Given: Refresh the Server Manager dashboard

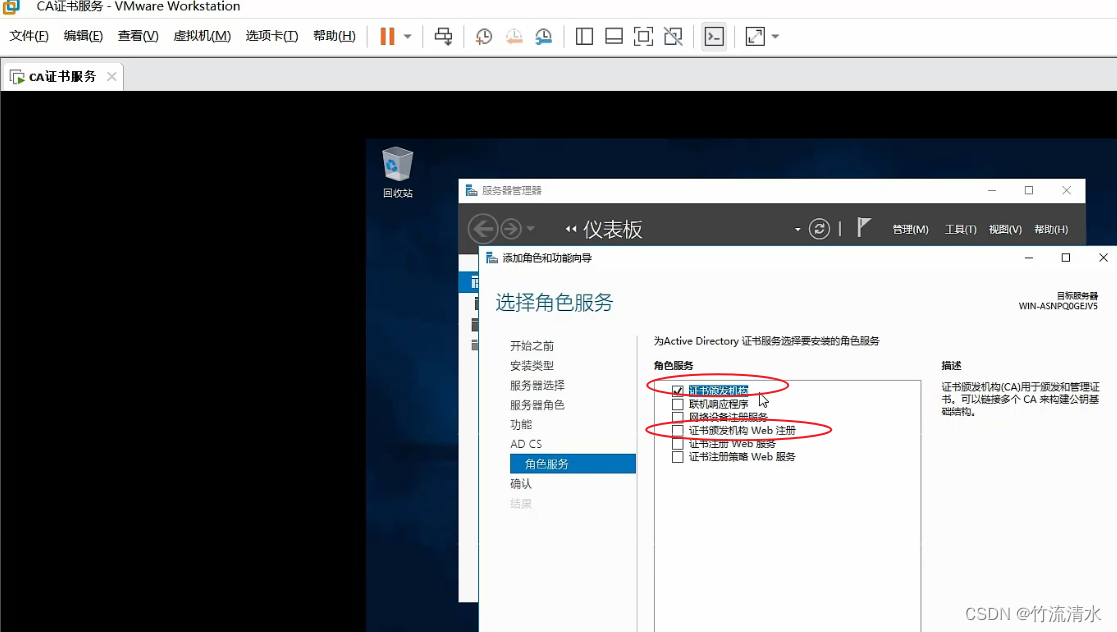Looking at the screenshot, I should 819,229.
